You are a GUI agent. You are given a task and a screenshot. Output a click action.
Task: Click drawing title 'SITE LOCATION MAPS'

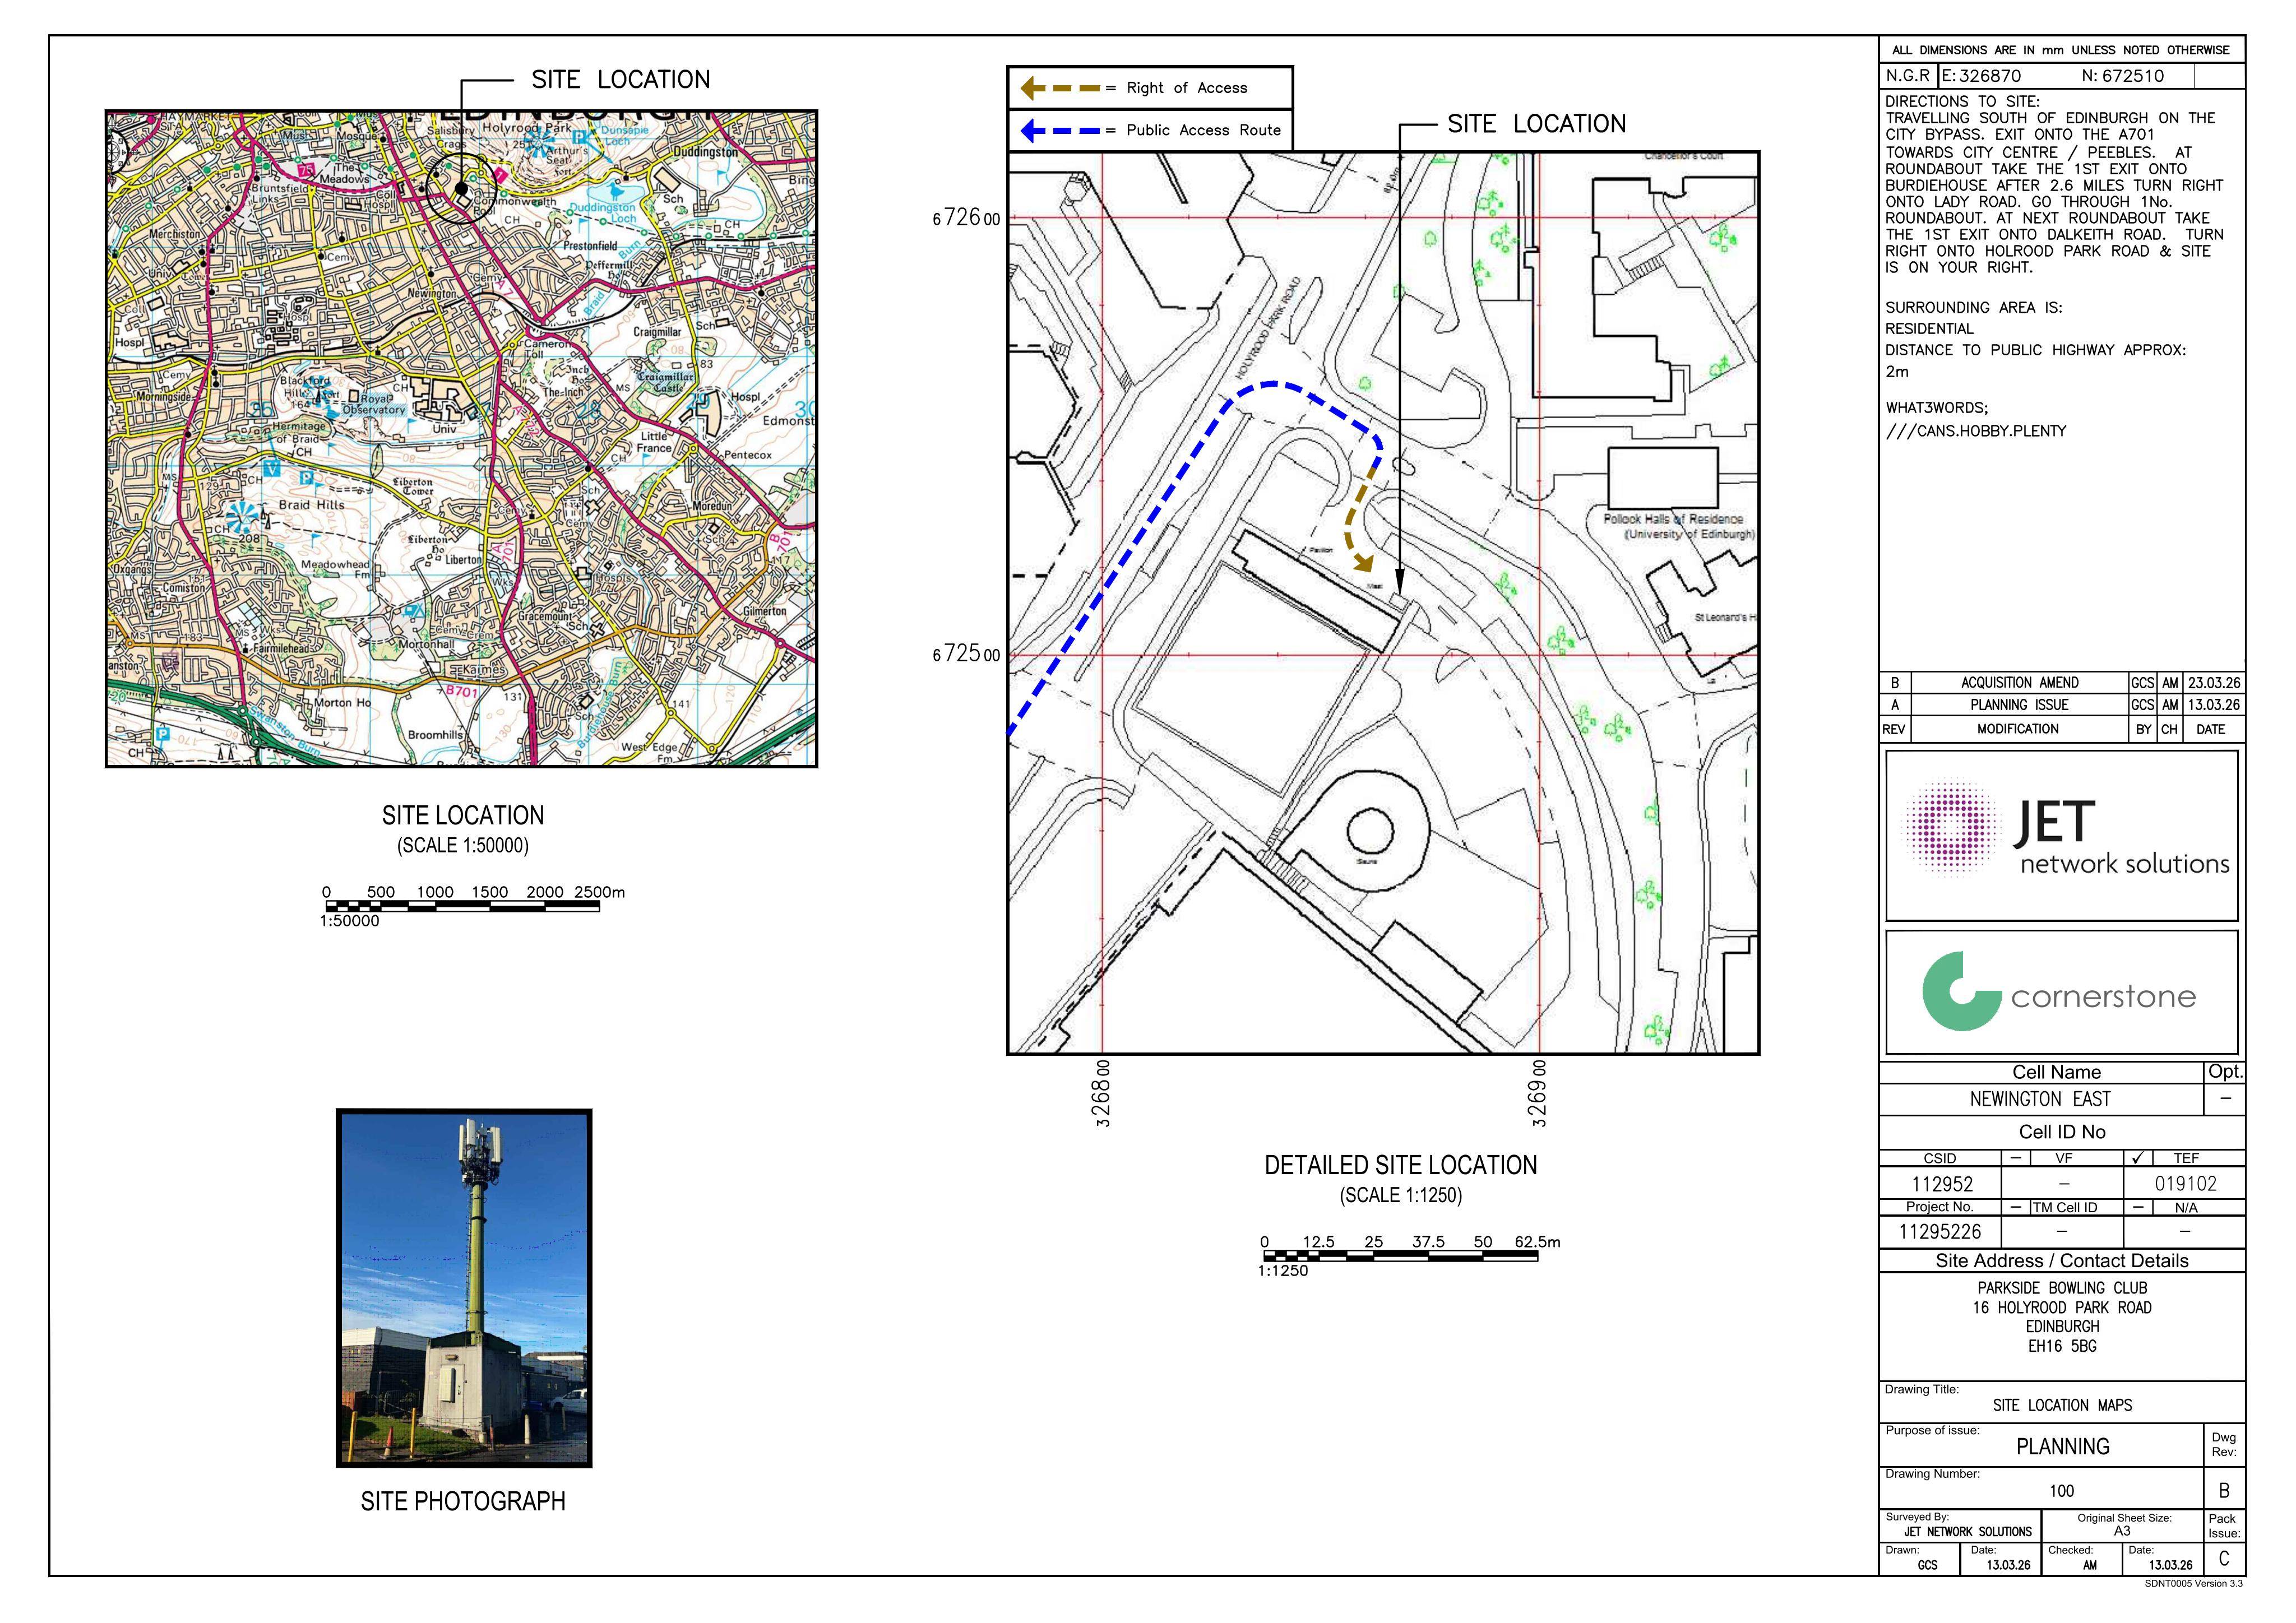coord(2062,1406)
